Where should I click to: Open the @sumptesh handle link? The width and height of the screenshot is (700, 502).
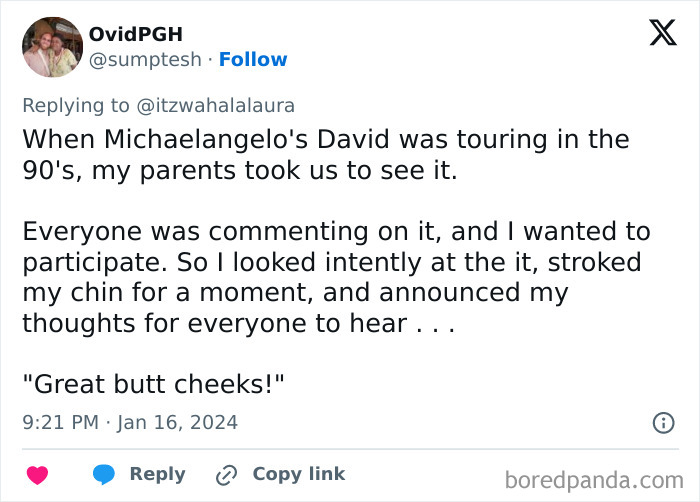tap(145, 60)
